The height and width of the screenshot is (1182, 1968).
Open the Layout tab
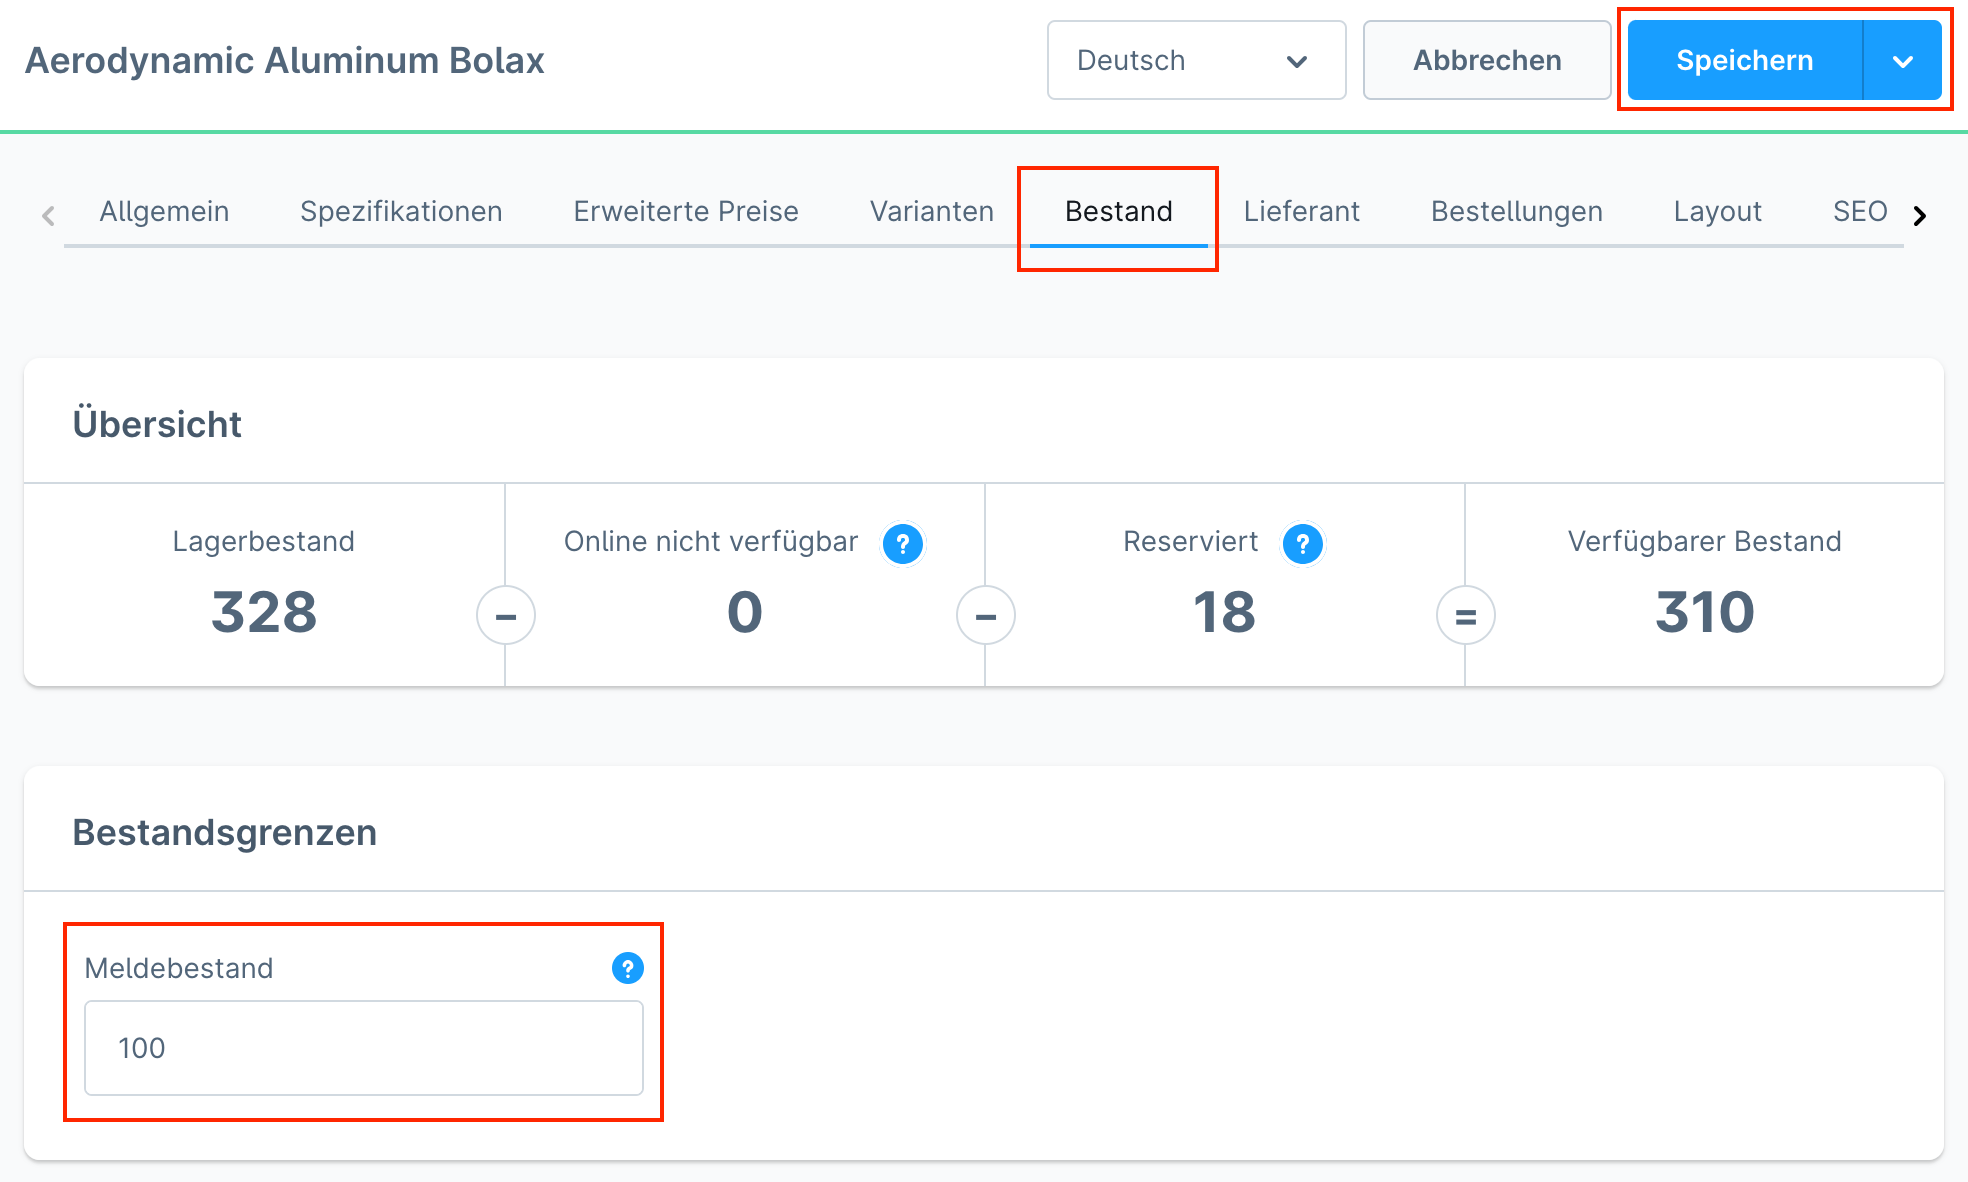pyautogui.click(x=1717, y=212)
